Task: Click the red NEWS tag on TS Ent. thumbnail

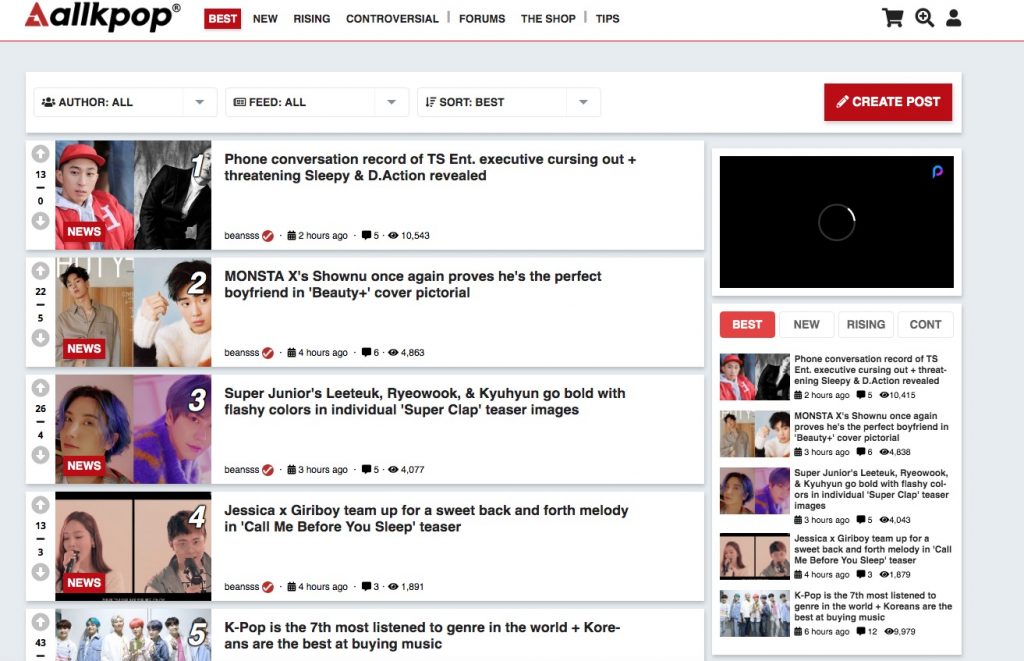Action: [x=84, y=231]
